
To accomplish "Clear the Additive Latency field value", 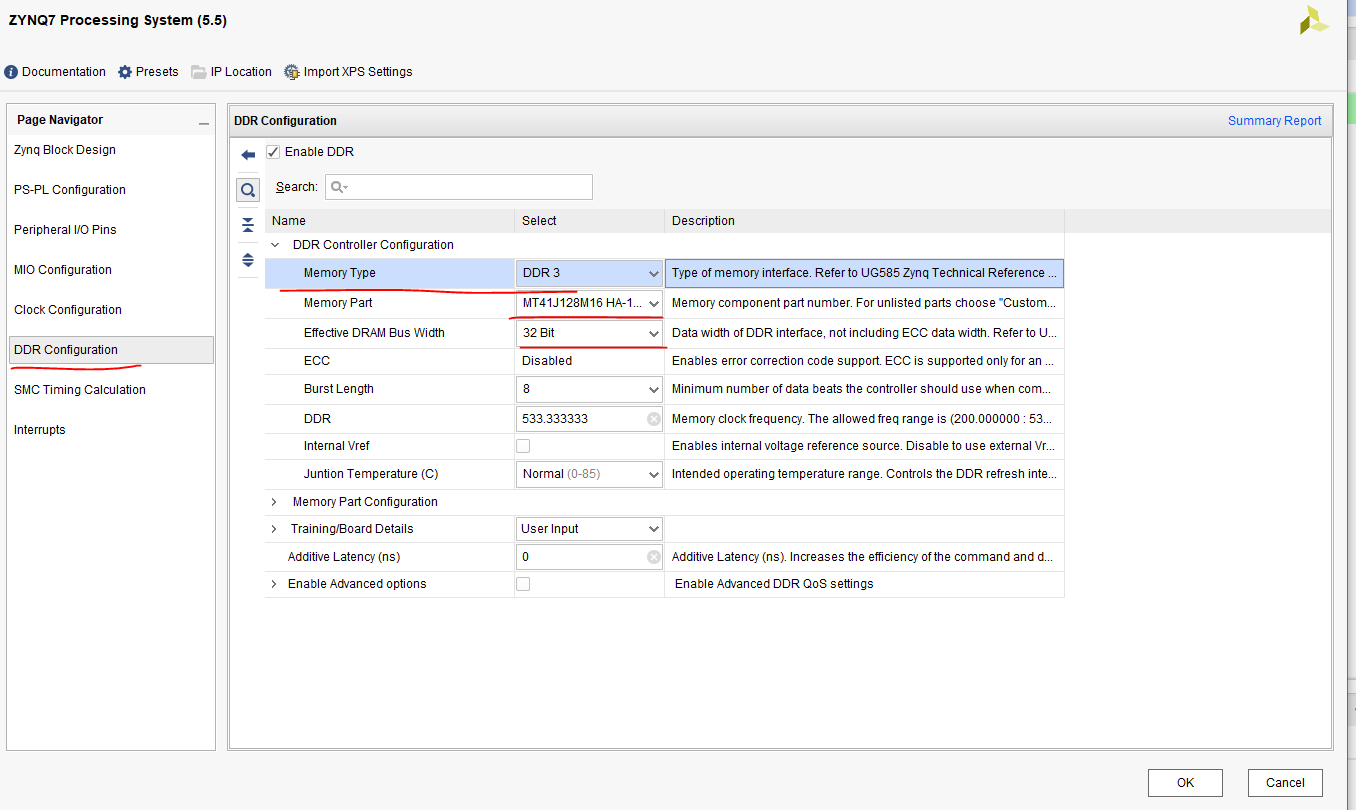I will click(x=653, y=557).
